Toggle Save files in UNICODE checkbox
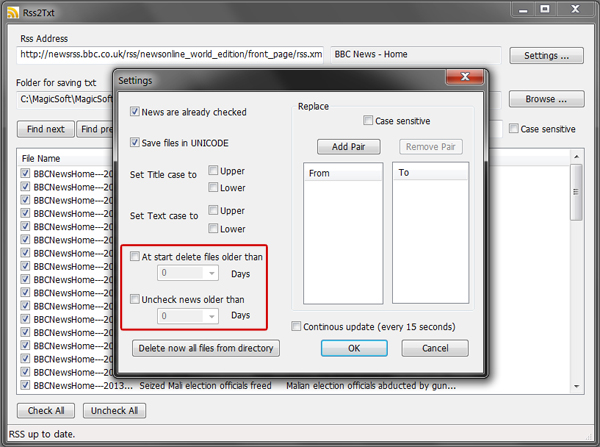 click(x=135, y=142)
